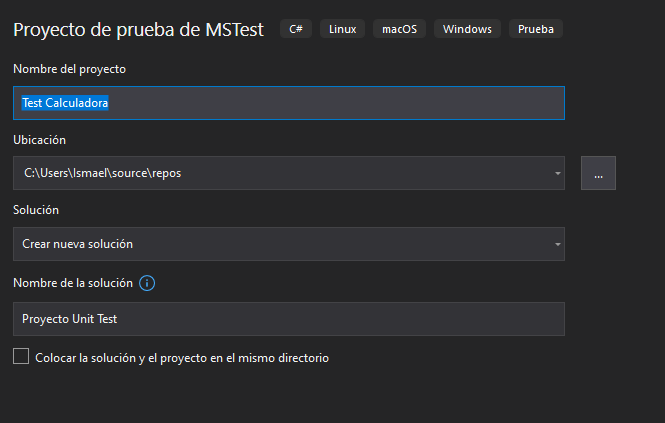
Task: Open the Solución combo box arrow
Action: click(558, 244)
